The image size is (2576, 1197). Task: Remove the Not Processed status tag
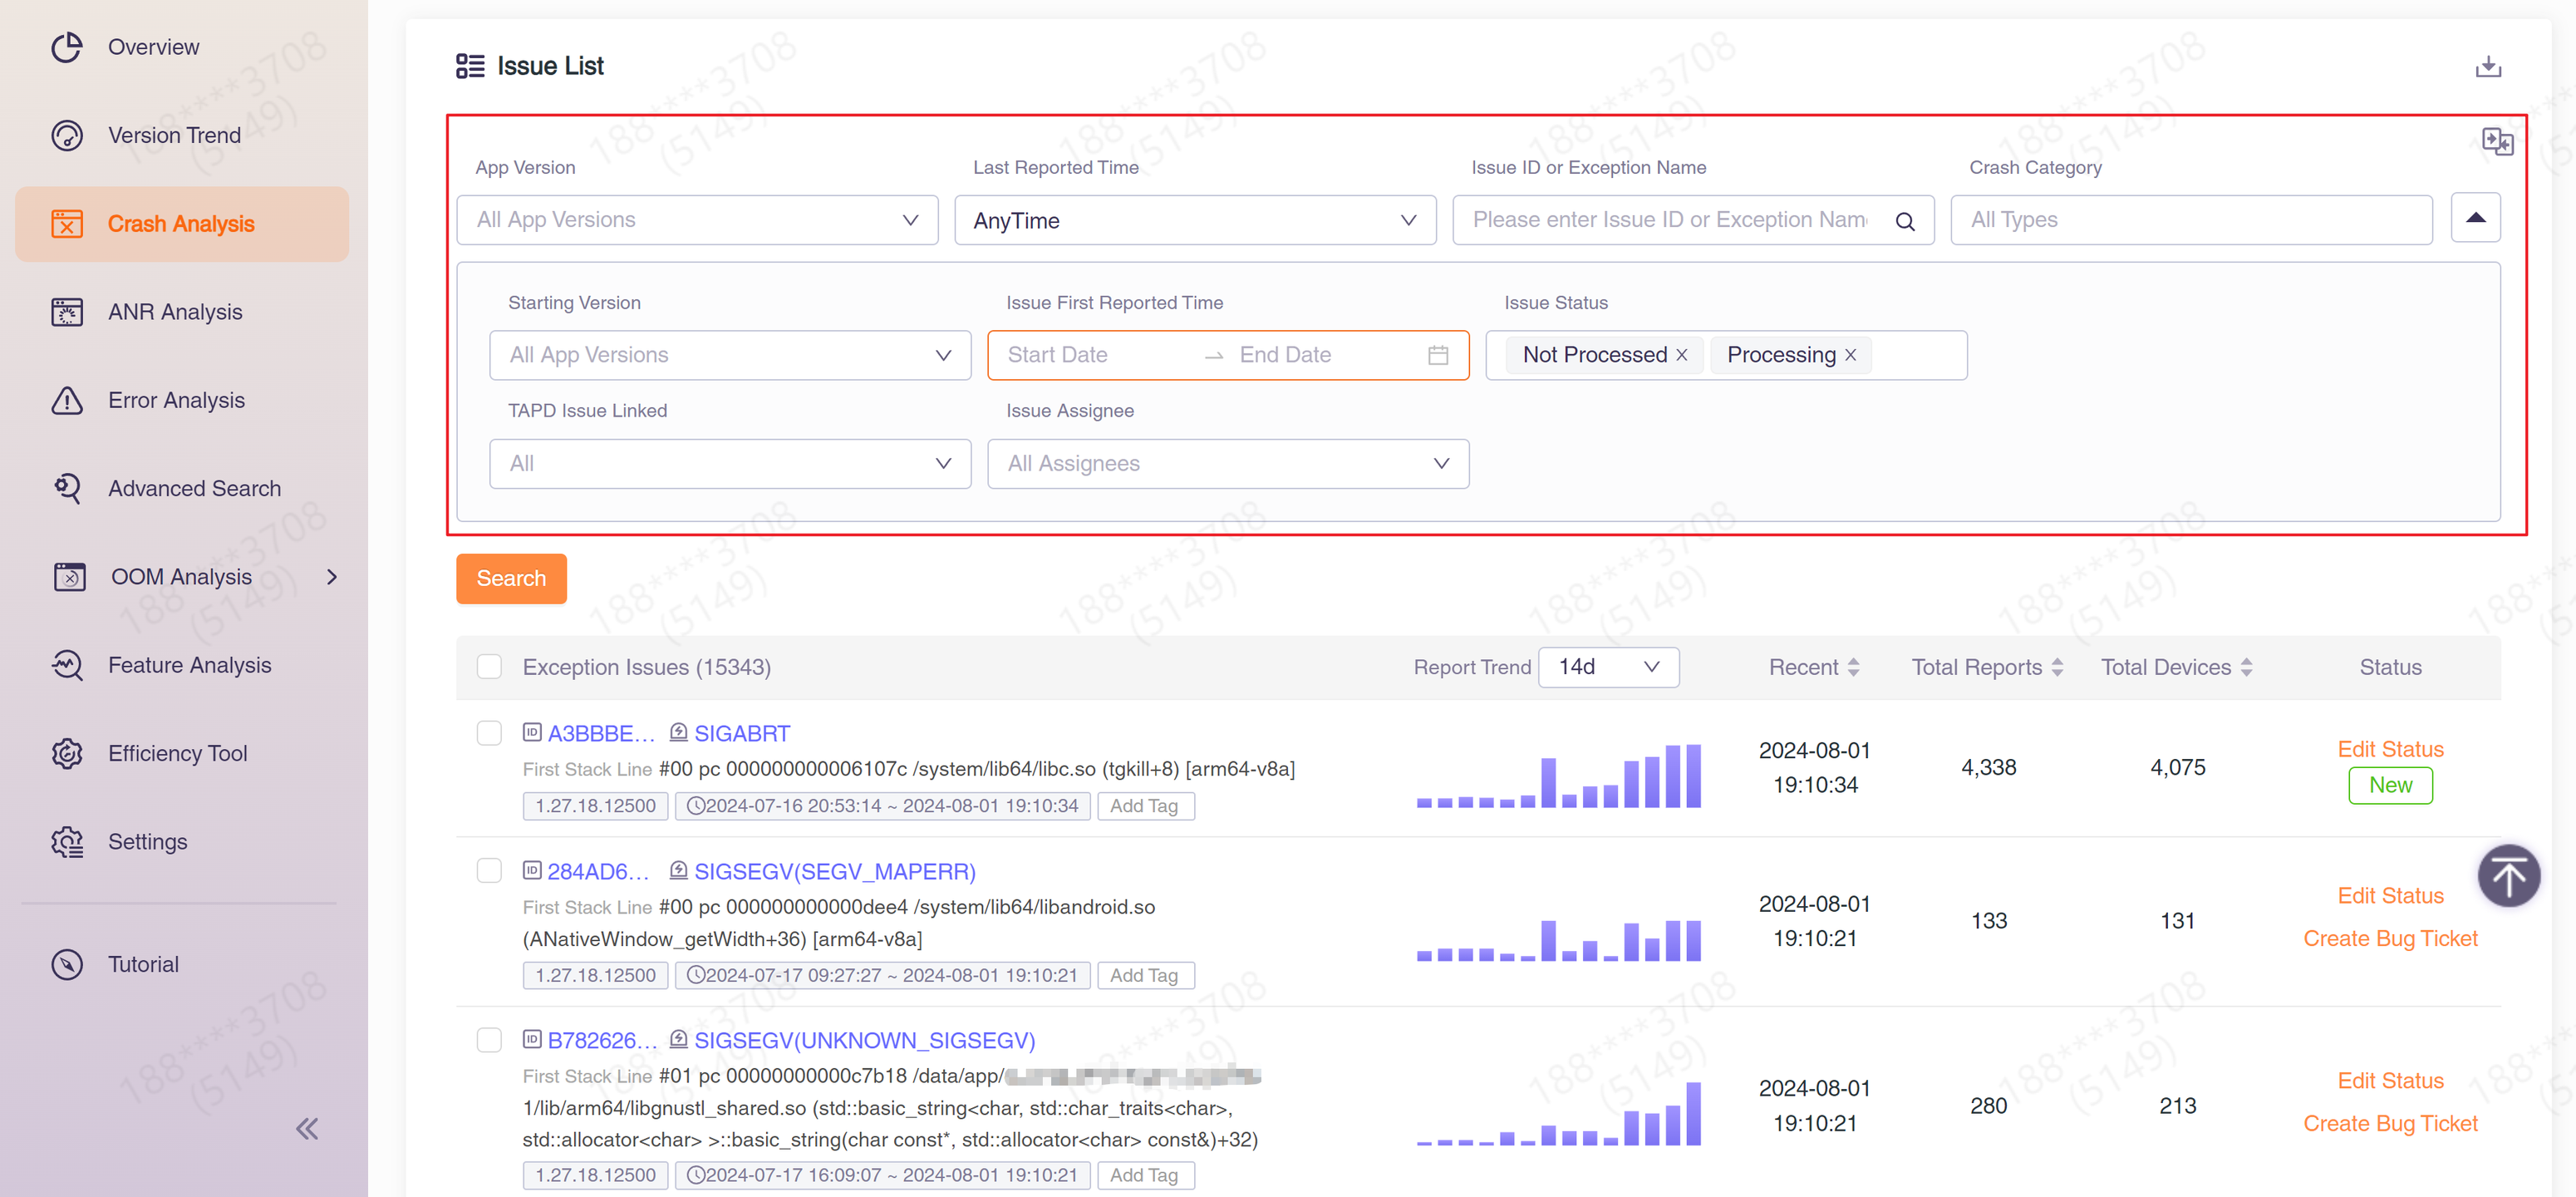coord(1682,355)
